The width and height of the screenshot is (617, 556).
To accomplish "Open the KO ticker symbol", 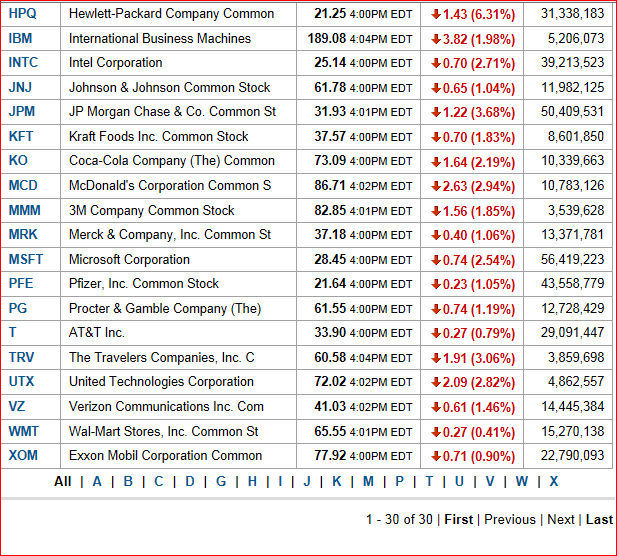I will [18, 161].
